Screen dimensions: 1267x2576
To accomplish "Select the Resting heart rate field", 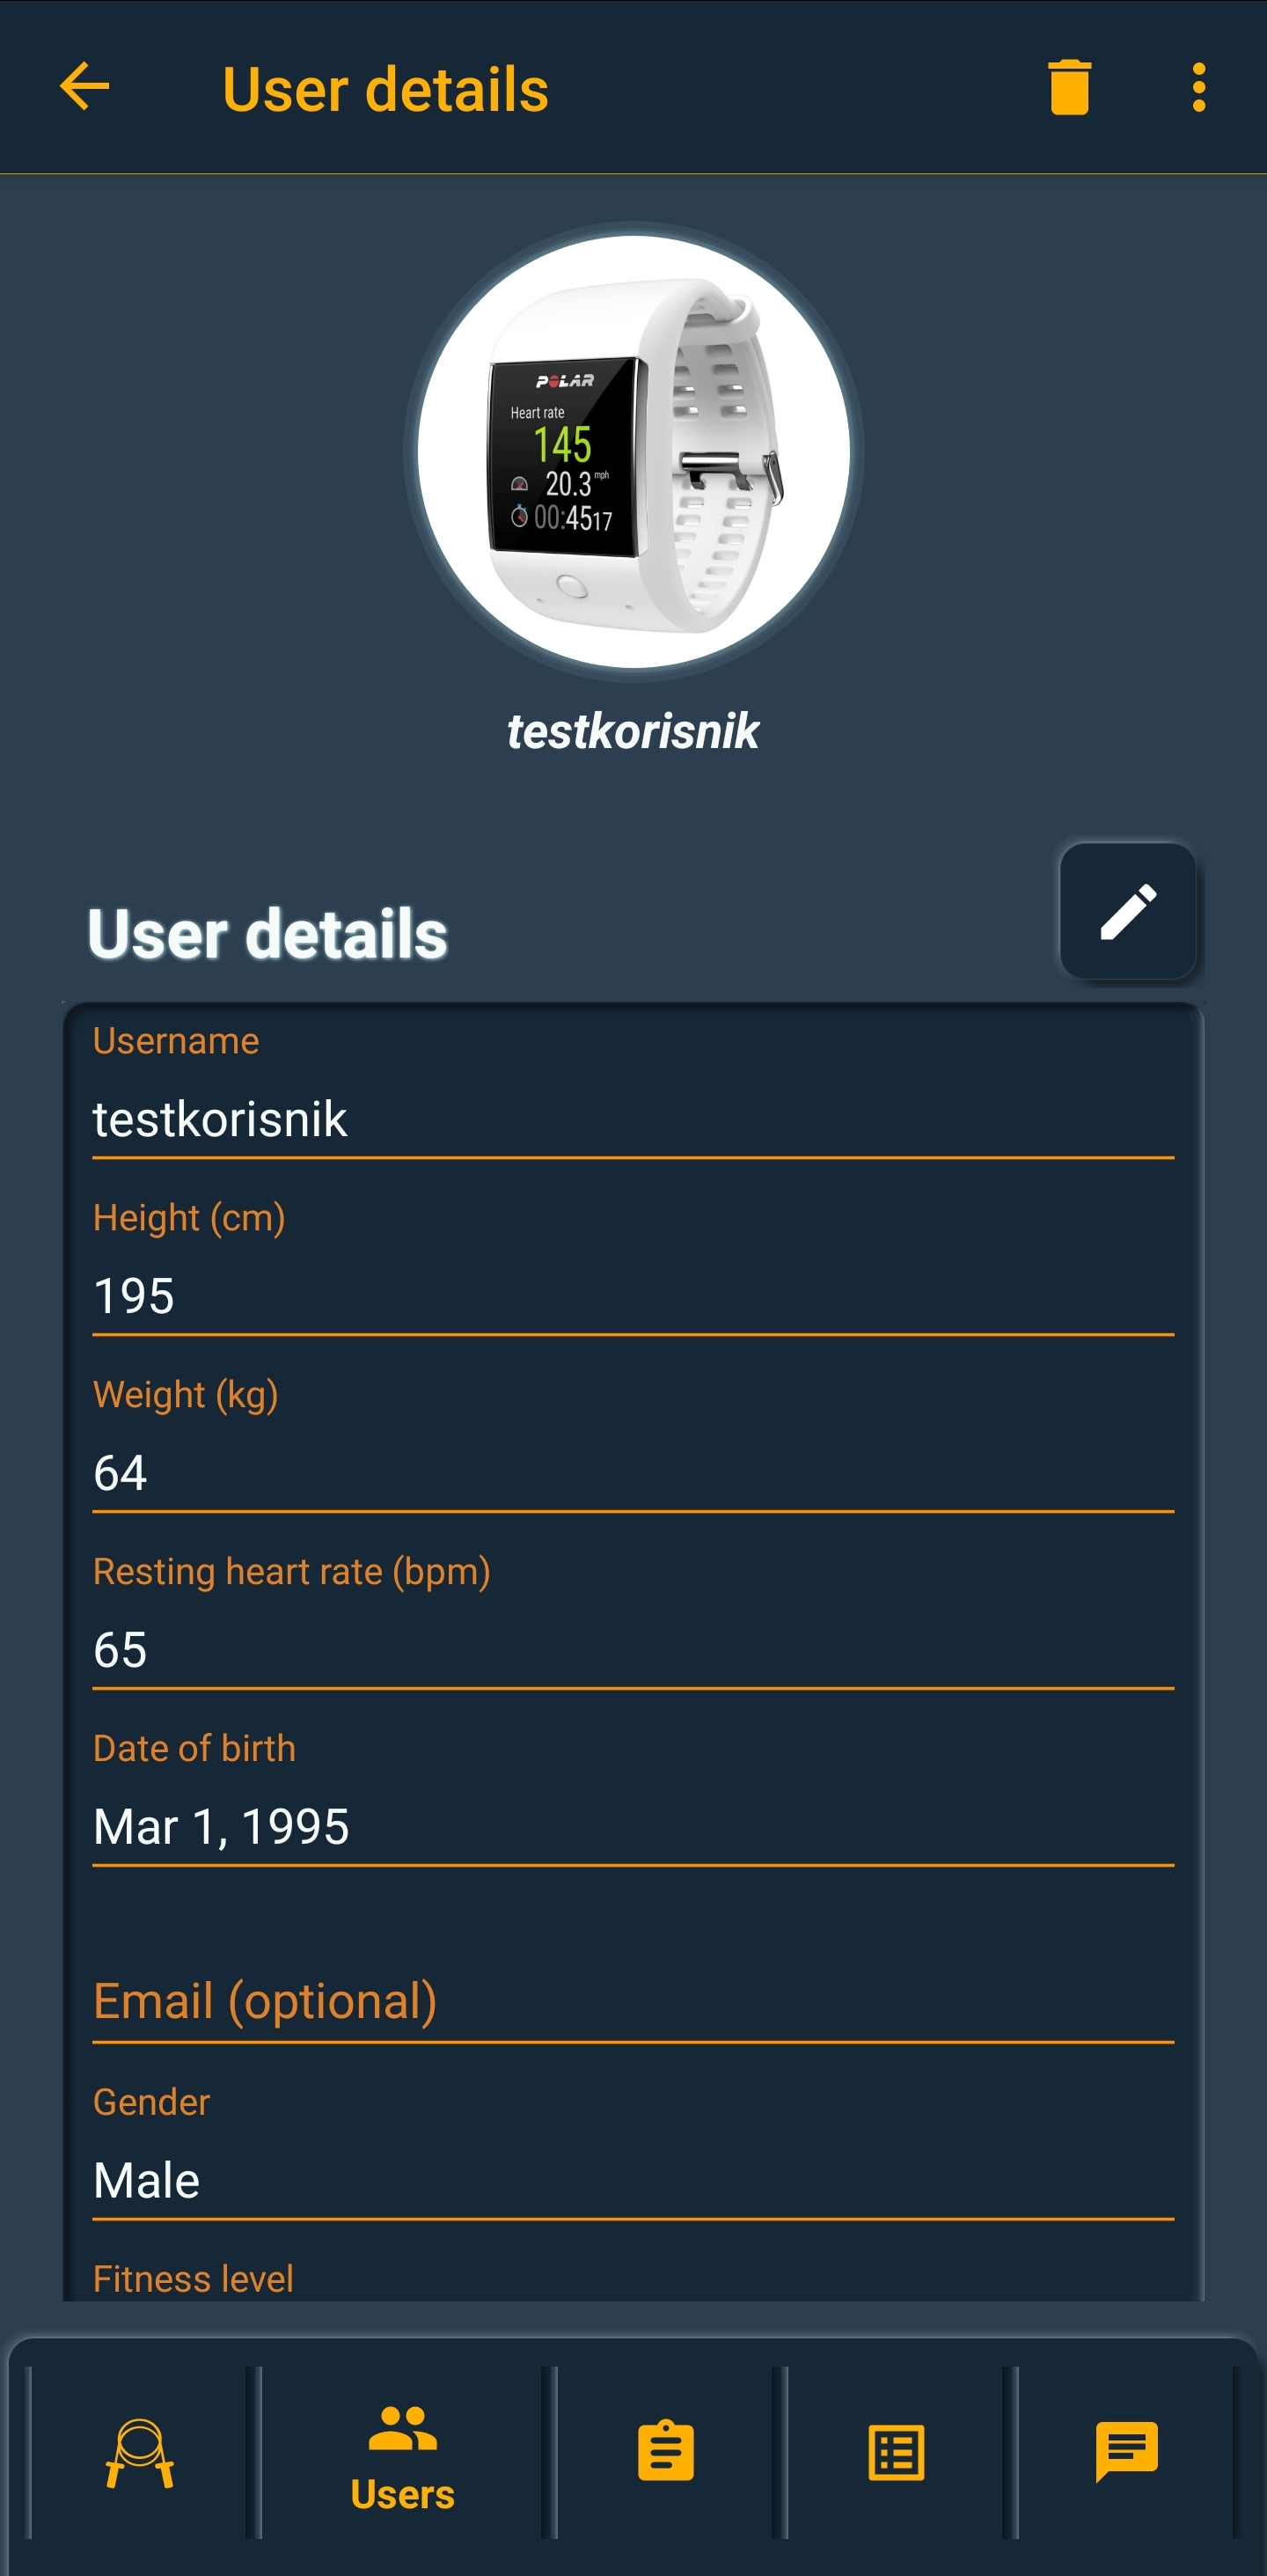I will 633,1623.
